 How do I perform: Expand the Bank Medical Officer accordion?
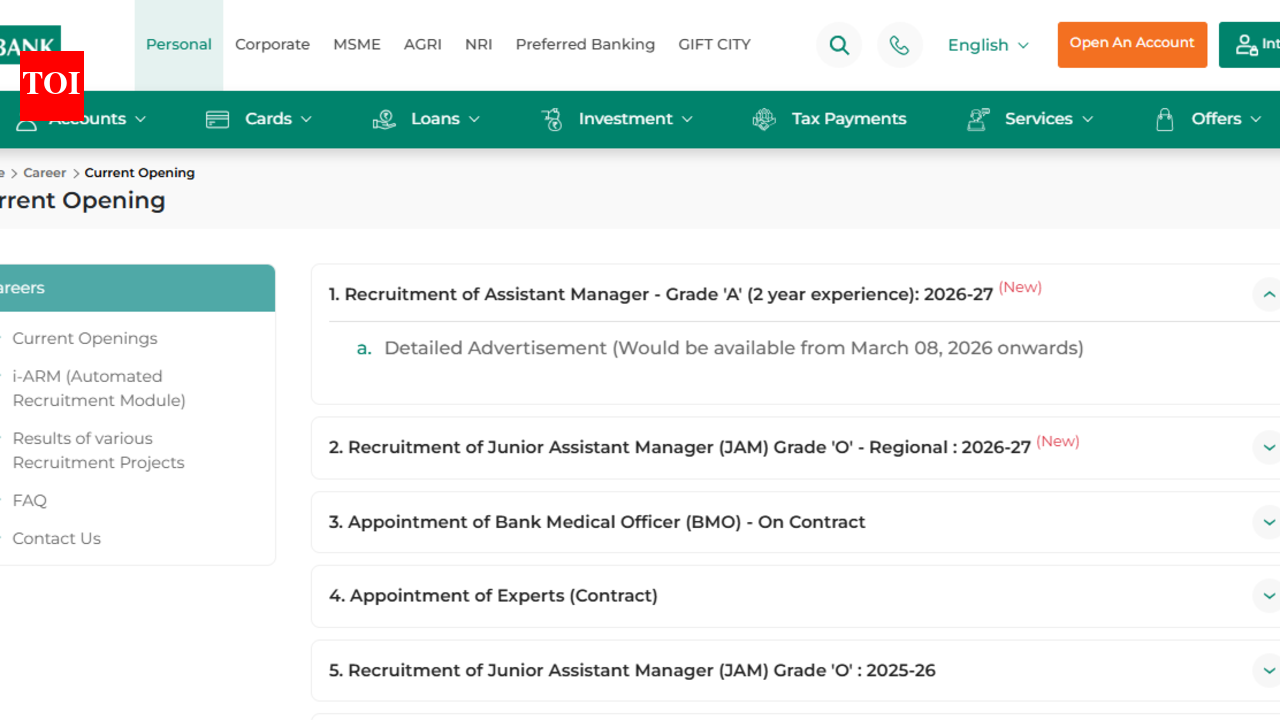tap(1268, 521)
